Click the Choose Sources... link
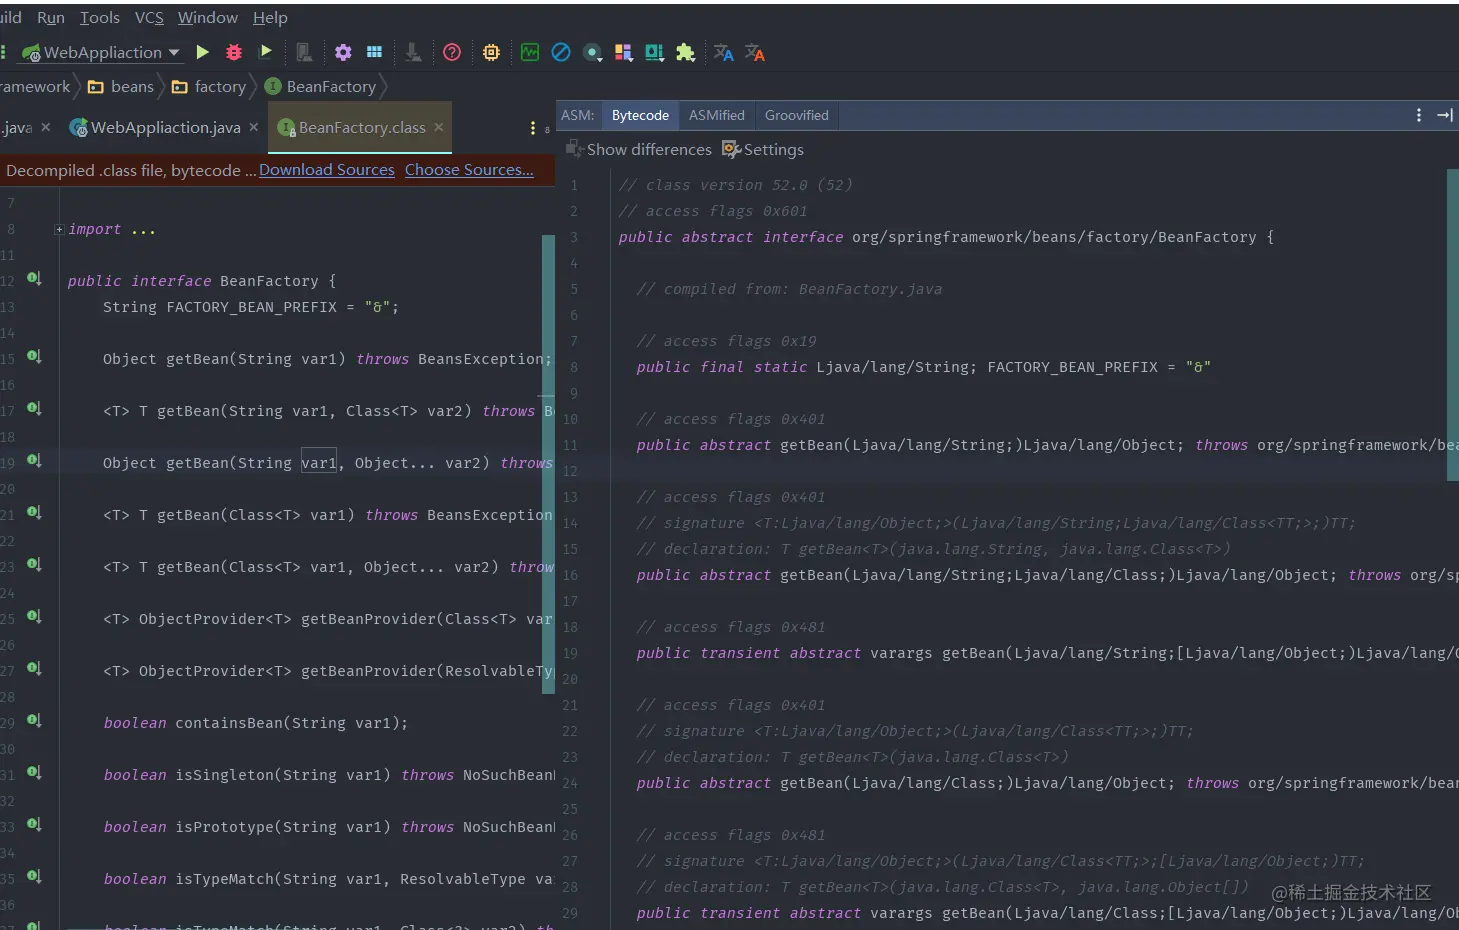Screen dimensions: 1459x930 pyautogui.click(x=469, y=170)
